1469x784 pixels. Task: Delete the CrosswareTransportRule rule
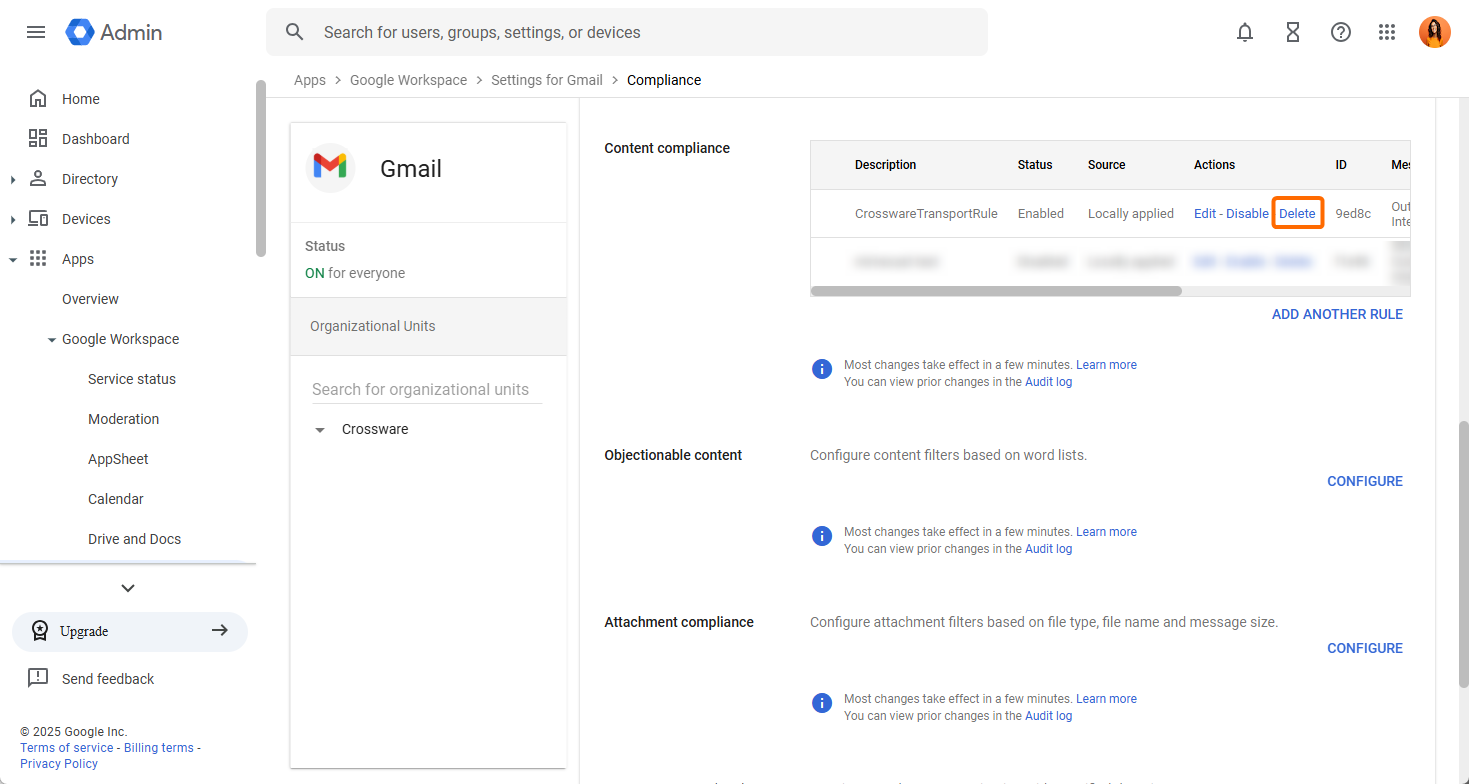pos(1297,214)
